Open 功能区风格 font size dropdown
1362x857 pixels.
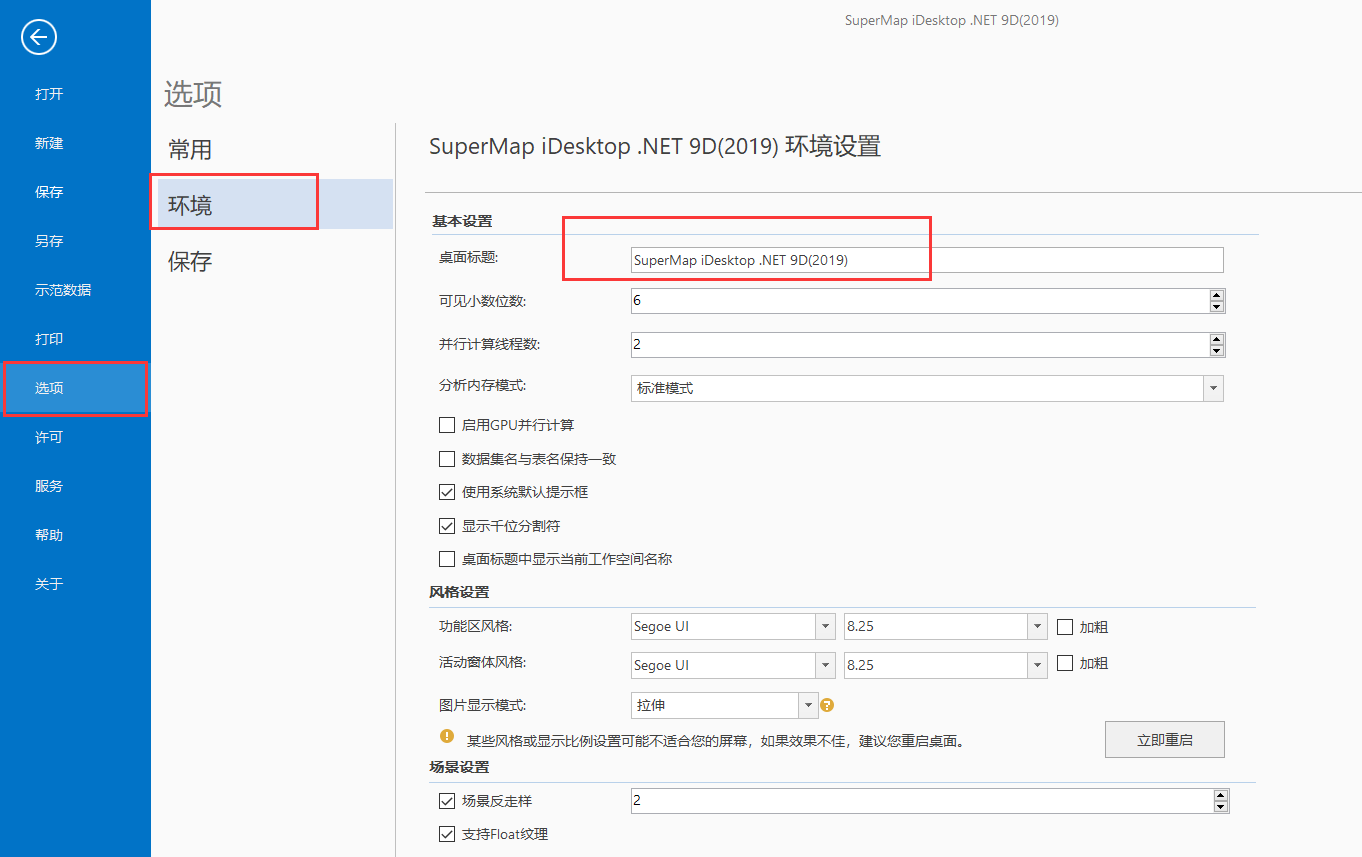click(x=1037, y=627)
